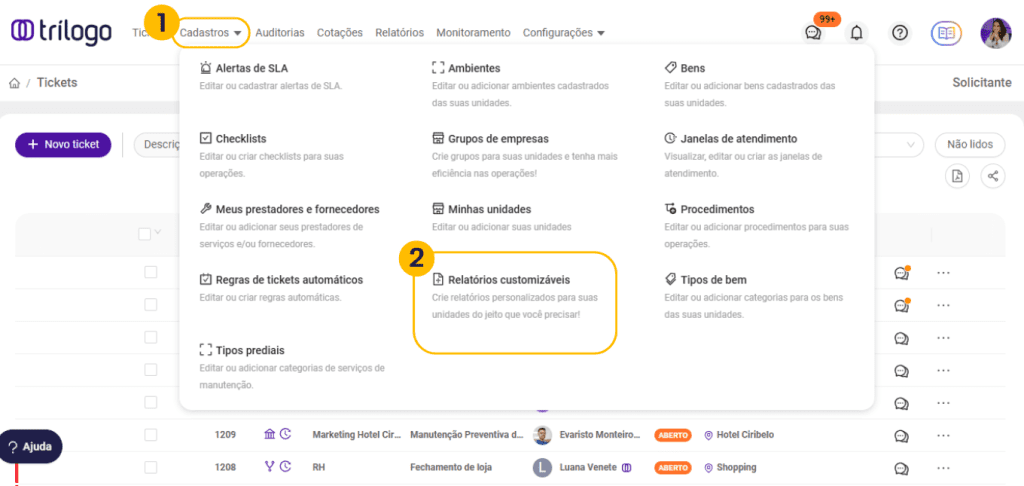Open the chat messages icon with 99+ badge
Screen dimensions: 1024x486
pyautogui.click(x=813, y=33)
